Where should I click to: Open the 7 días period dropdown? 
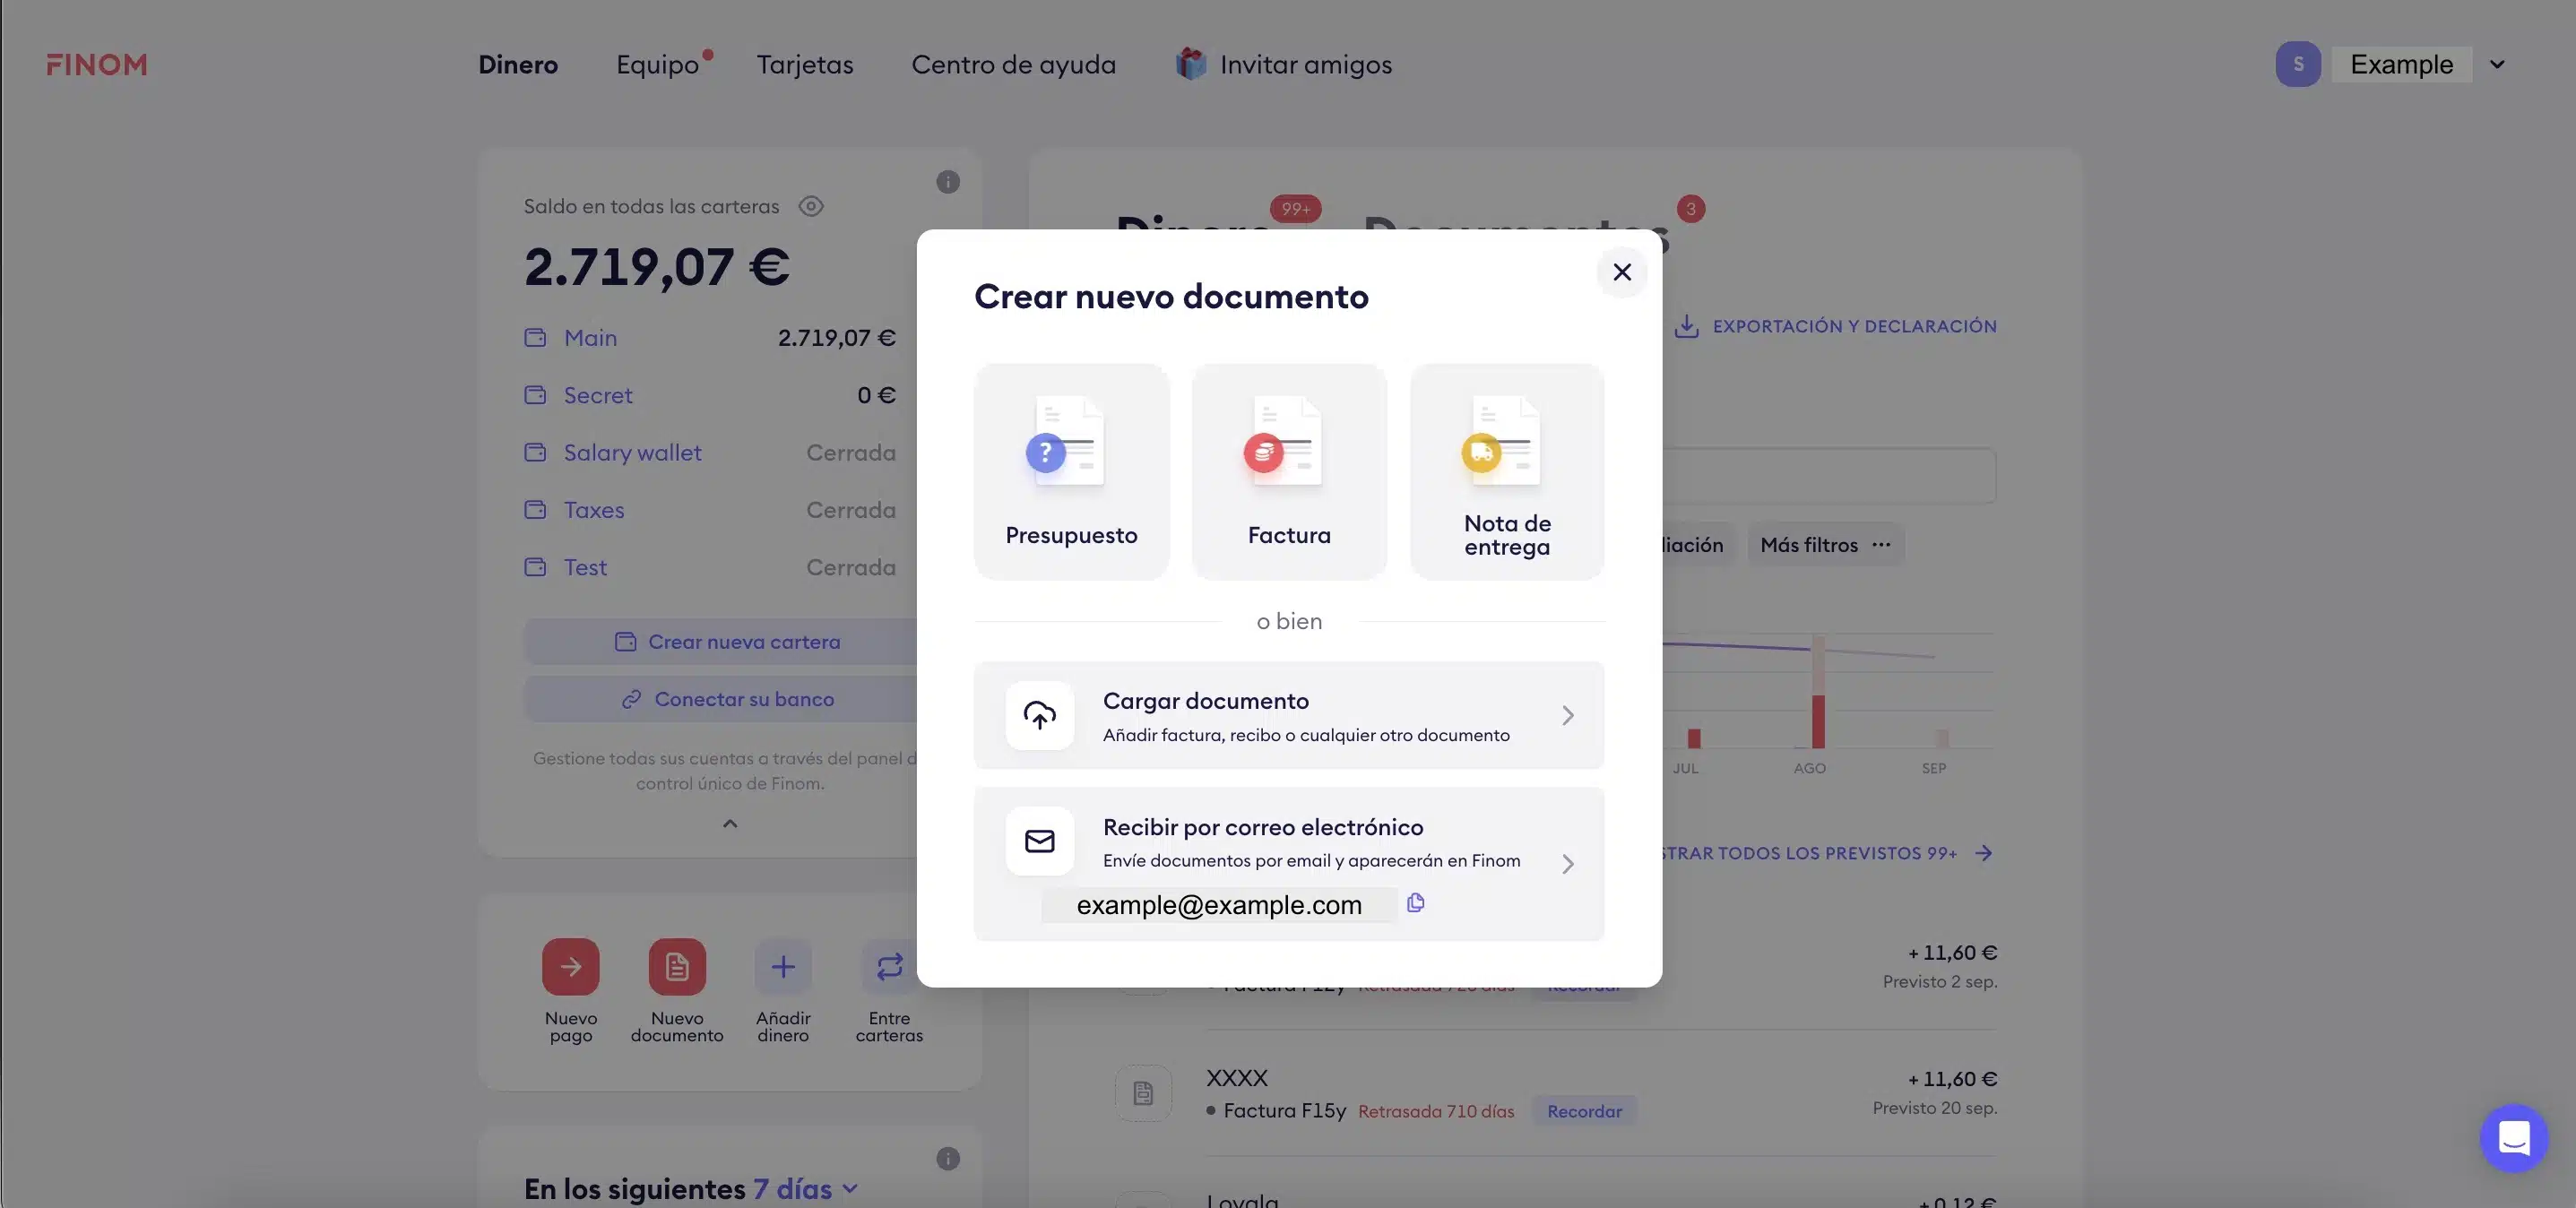coord(805,1189)
